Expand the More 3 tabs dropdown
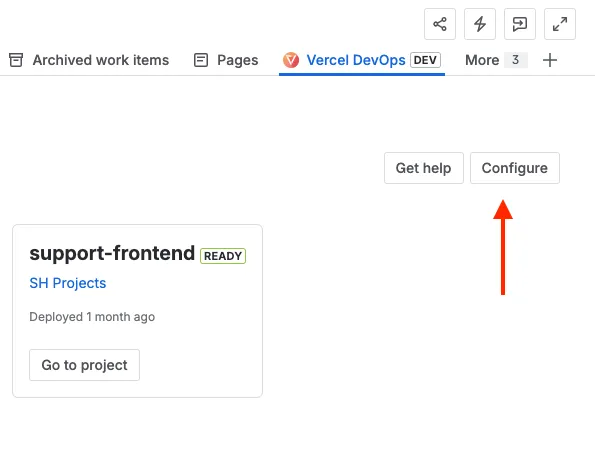 point(496,60)
